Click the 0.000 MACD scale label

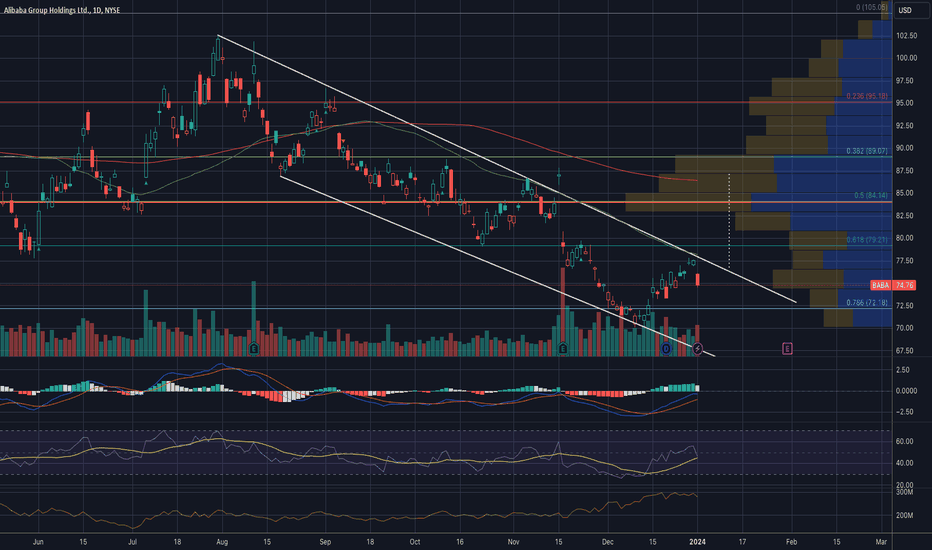[906, 391]
